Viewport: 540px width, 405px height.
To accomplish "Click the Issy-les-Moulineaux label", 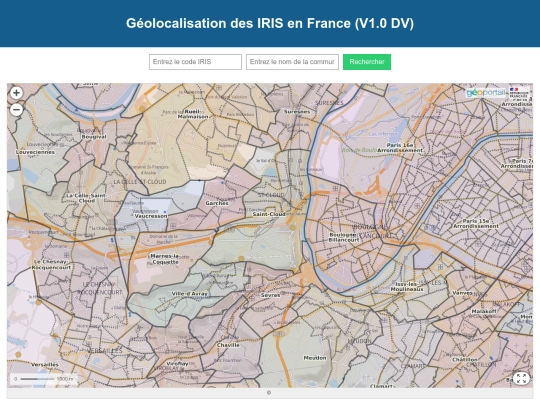I will (407, 287).
